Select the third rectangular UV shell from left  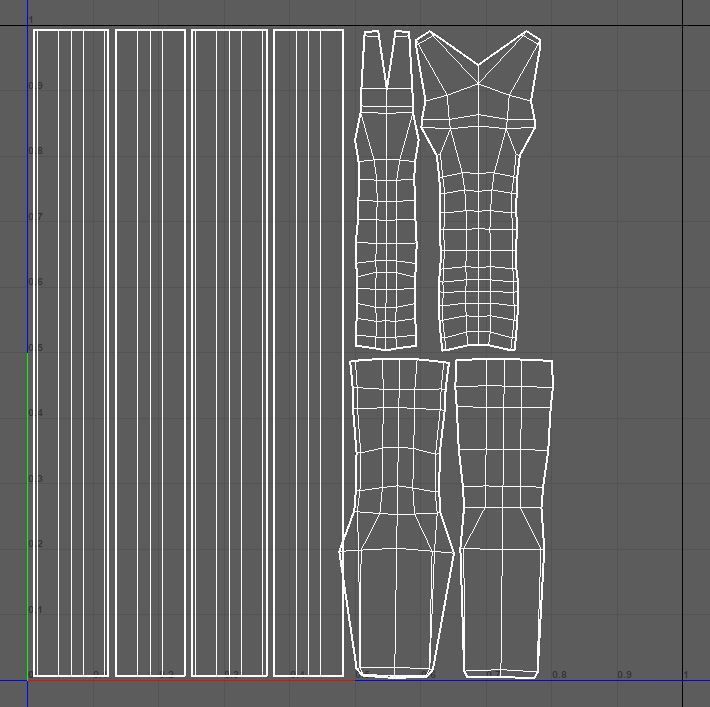point(230,353)
